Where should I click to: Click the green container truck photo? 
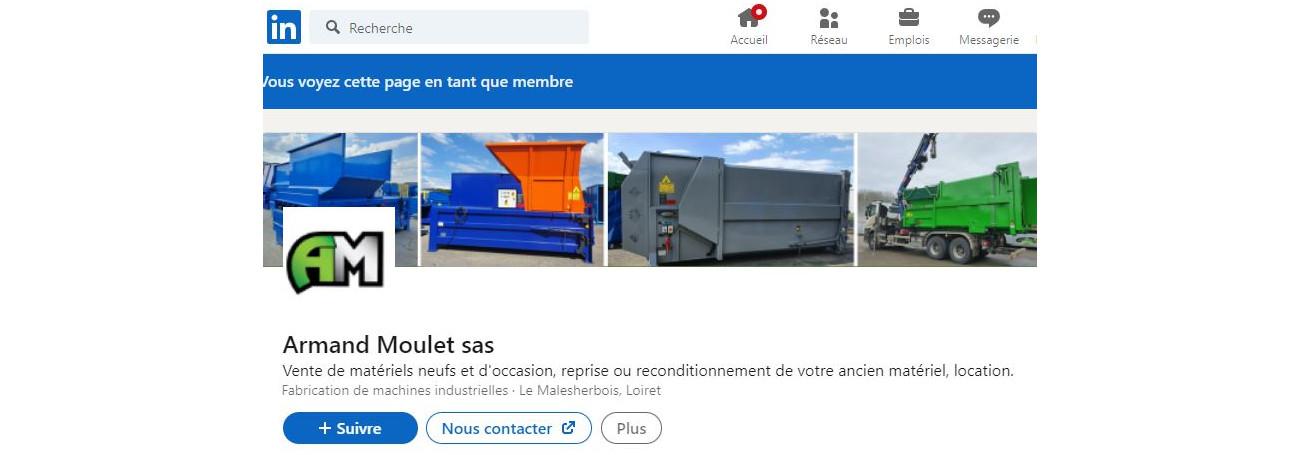click(947, 199)
